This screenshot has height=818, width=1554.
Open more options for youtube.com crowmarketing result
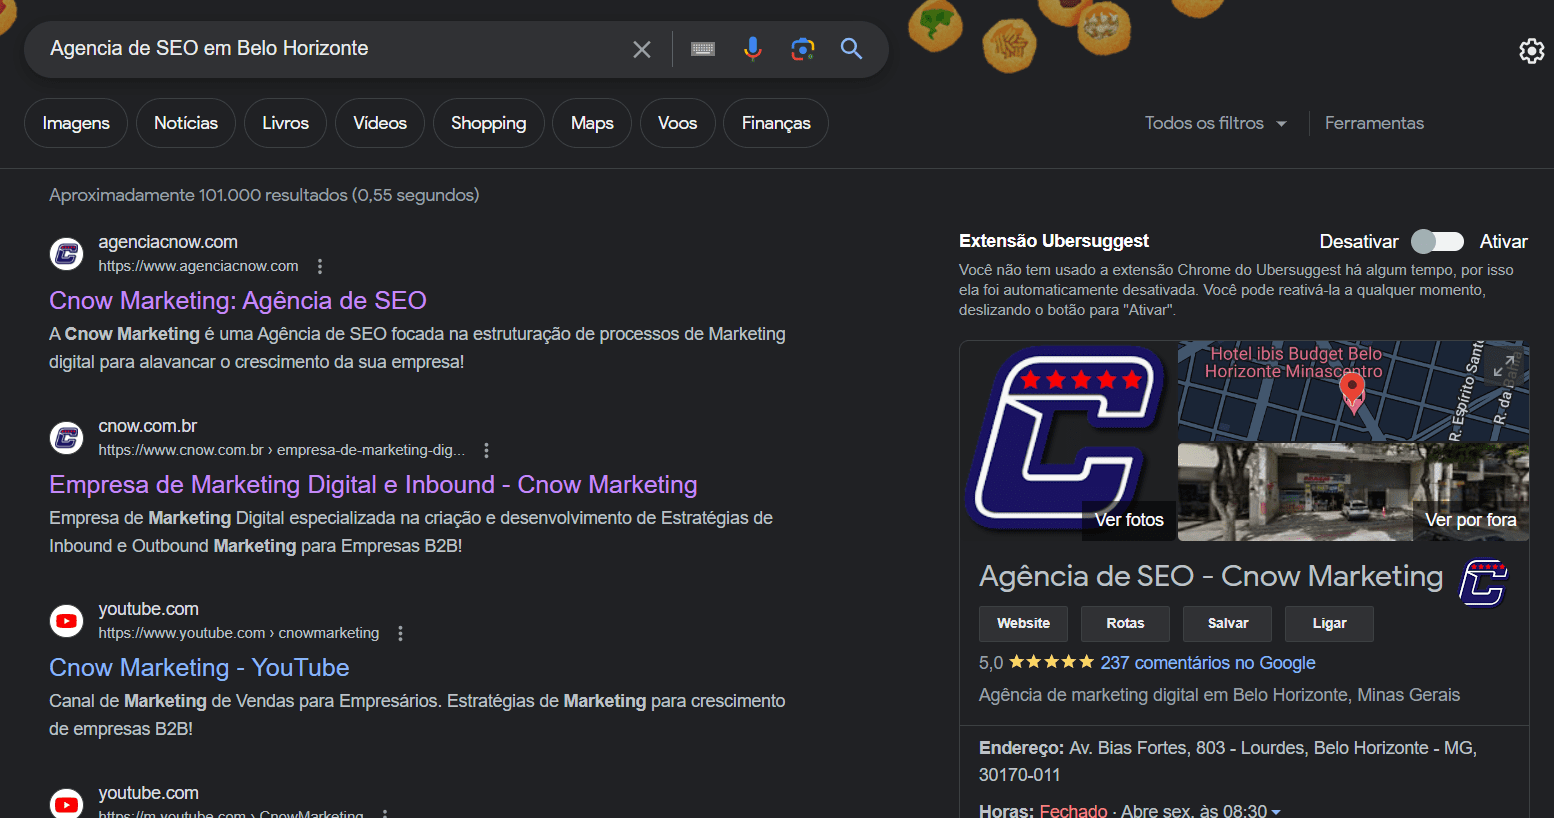pyautogui.click(x=401, y=633)
